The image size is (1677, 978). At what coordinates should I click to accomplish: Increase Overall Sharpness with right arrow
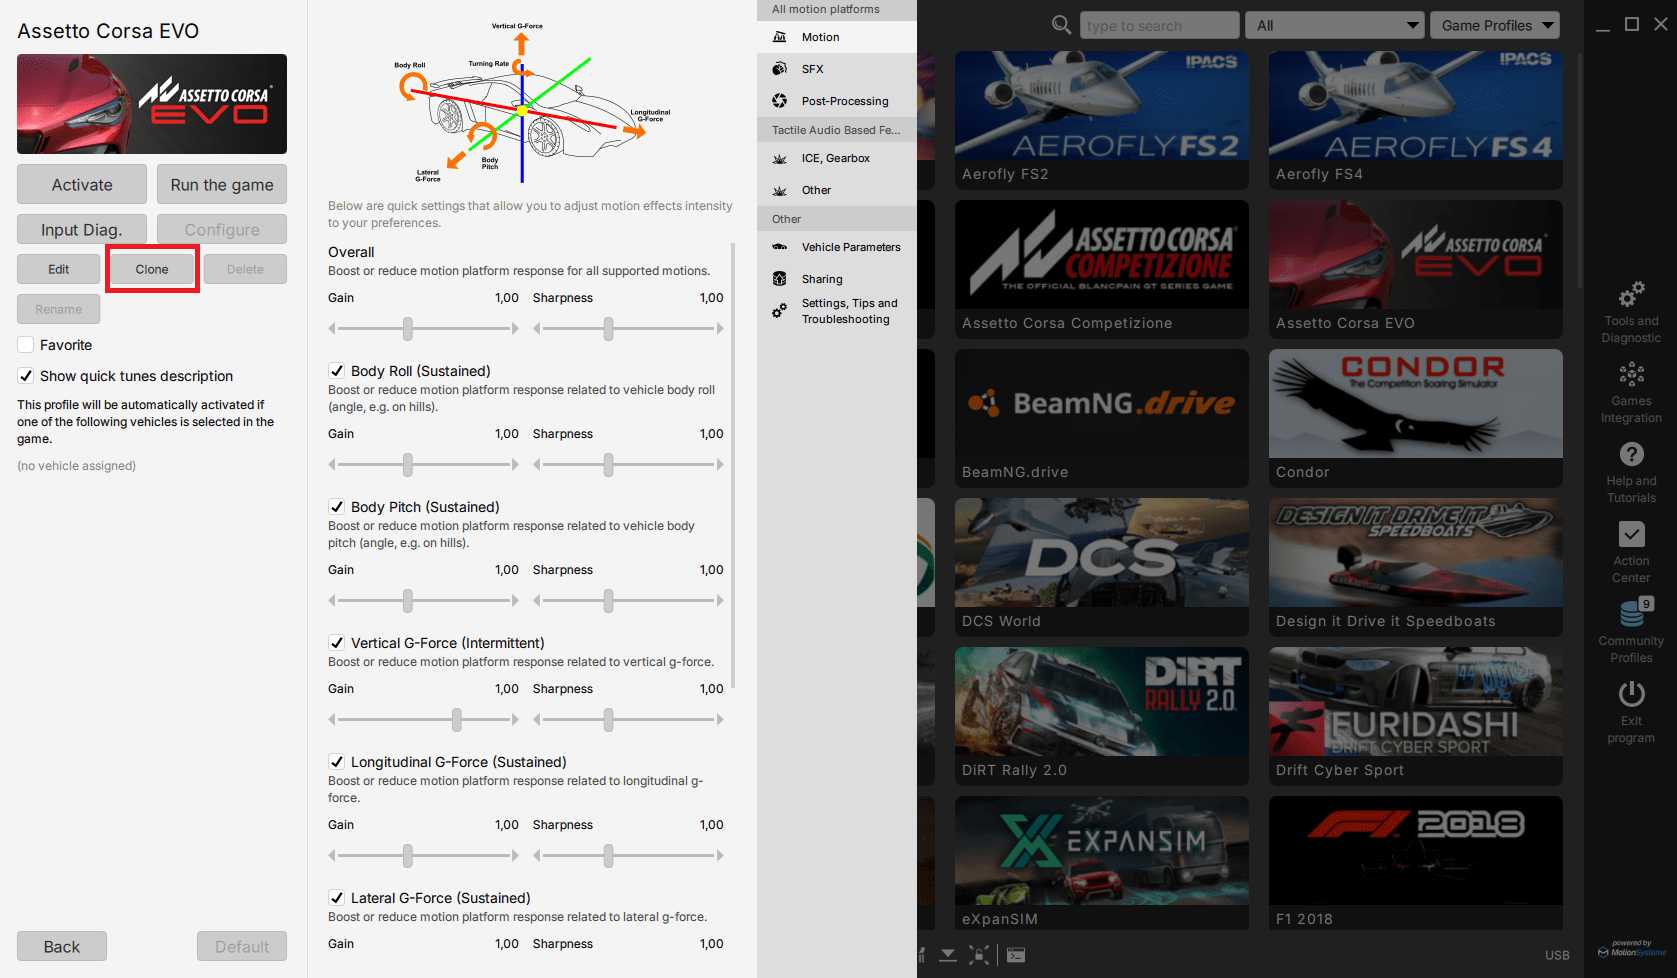tap(719, 328)
